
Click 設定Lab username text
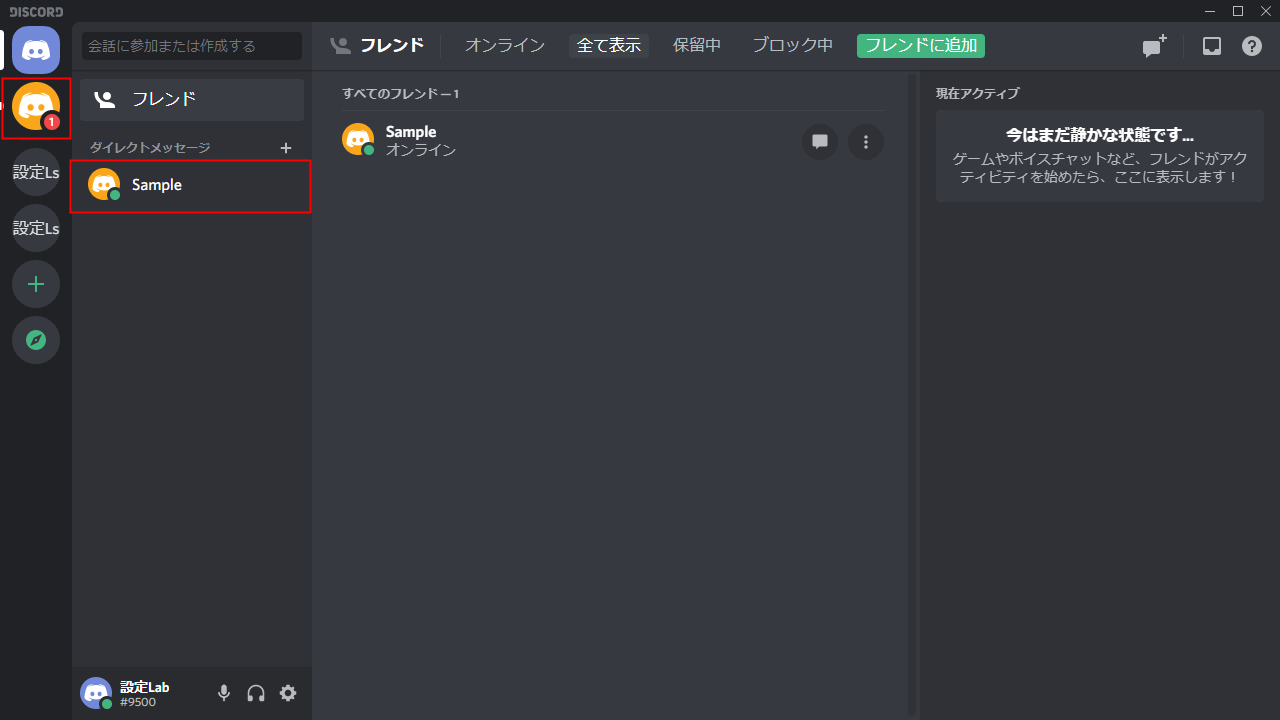(145, 687)
